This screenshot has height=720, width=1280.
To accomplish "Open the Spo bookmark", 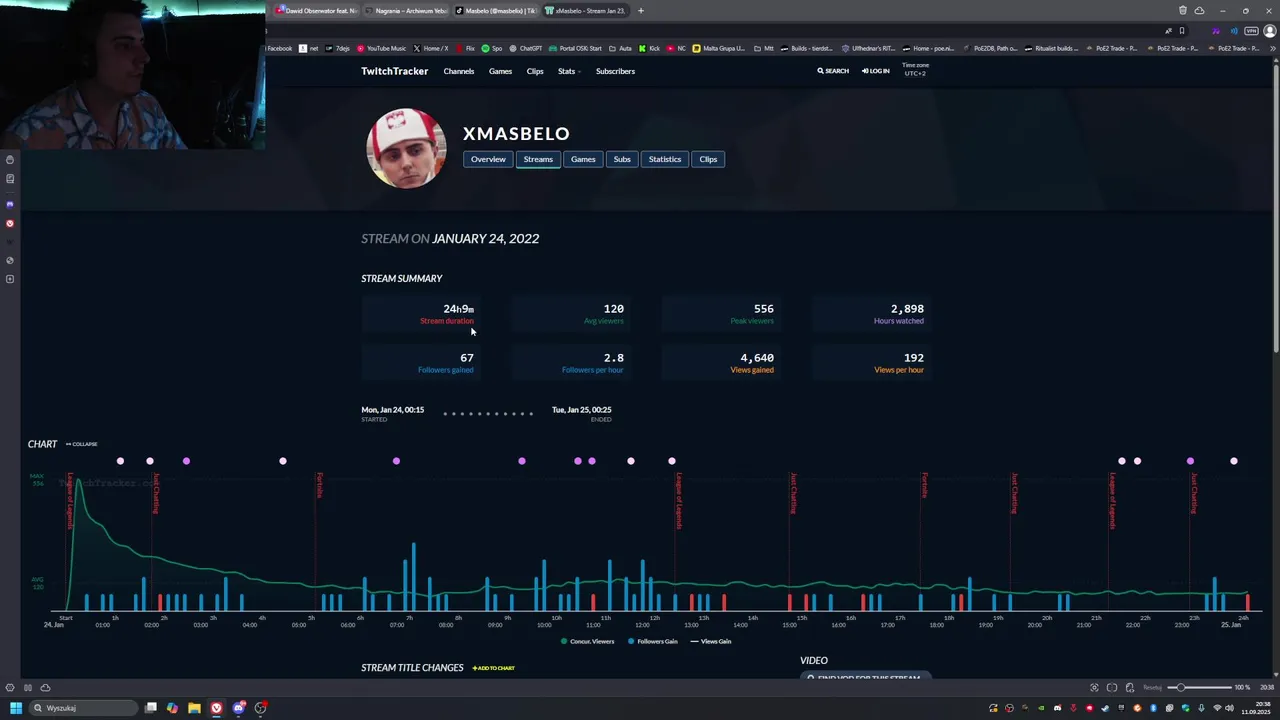I will pos(492,48).
